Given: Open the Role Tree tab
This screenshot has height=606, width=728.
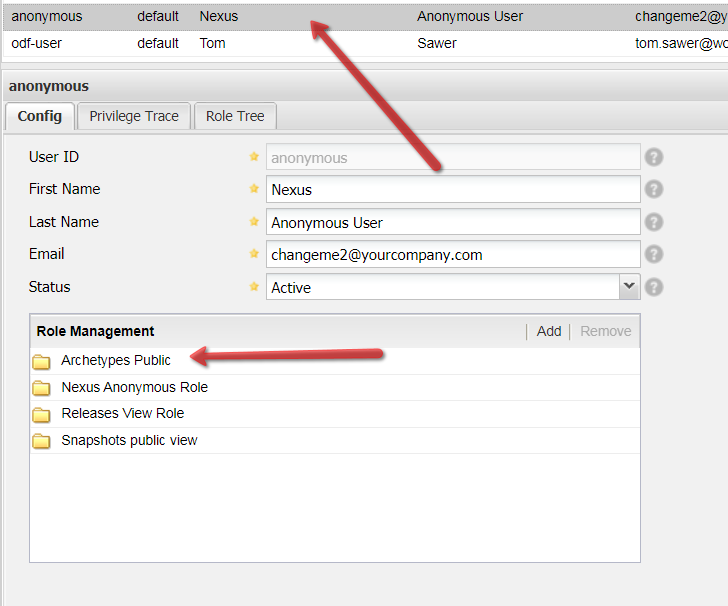Looking at the screenshot, I should point(235,116).
